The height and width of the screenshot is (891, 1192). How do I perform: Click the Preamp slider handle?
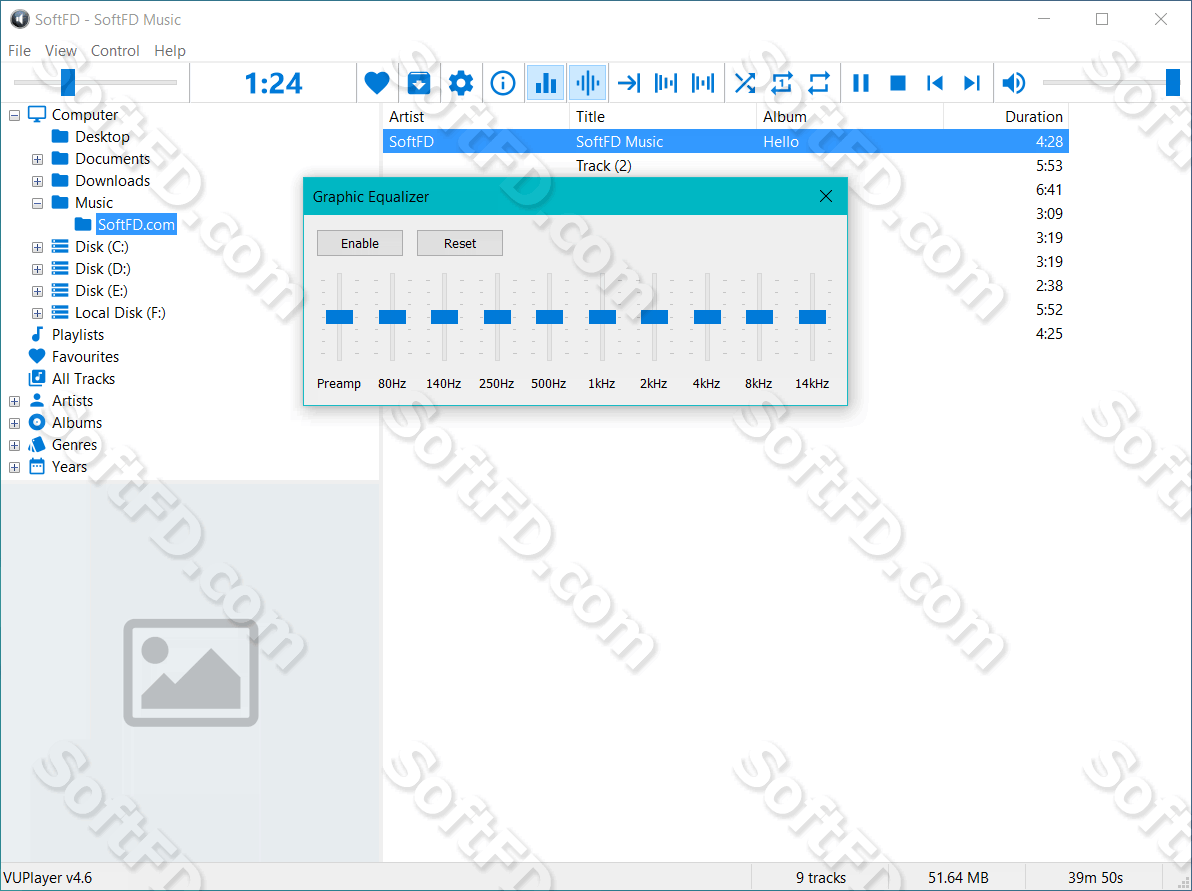click(x=339, y=317)
